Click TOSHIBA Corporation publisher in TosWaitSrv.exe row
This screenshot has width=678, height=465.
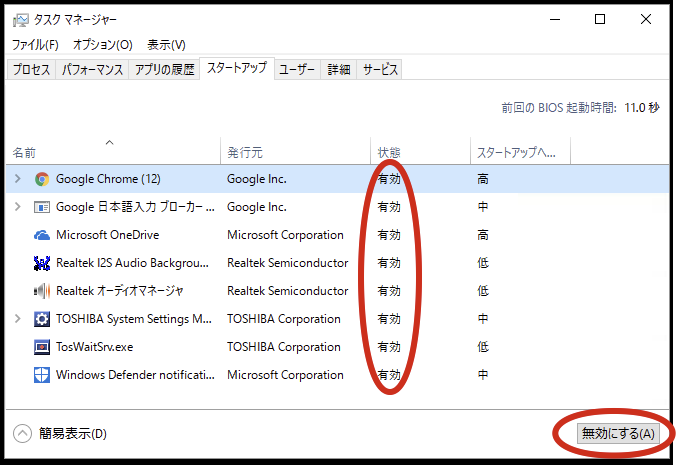point(284,347)
